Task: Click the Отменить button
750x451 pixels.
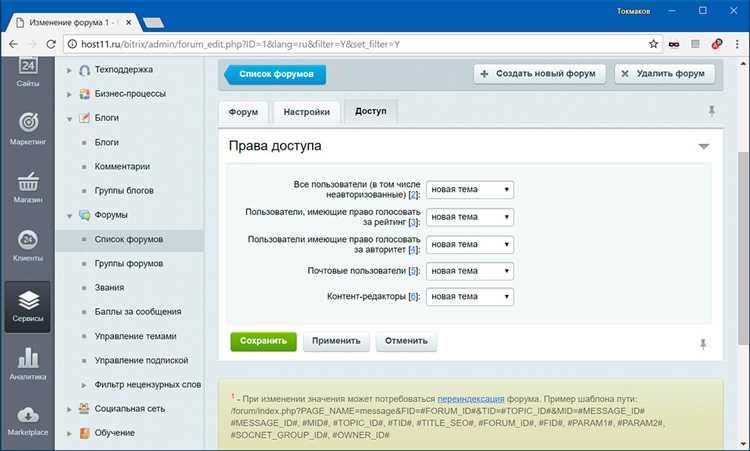Action: coord(406,341)
